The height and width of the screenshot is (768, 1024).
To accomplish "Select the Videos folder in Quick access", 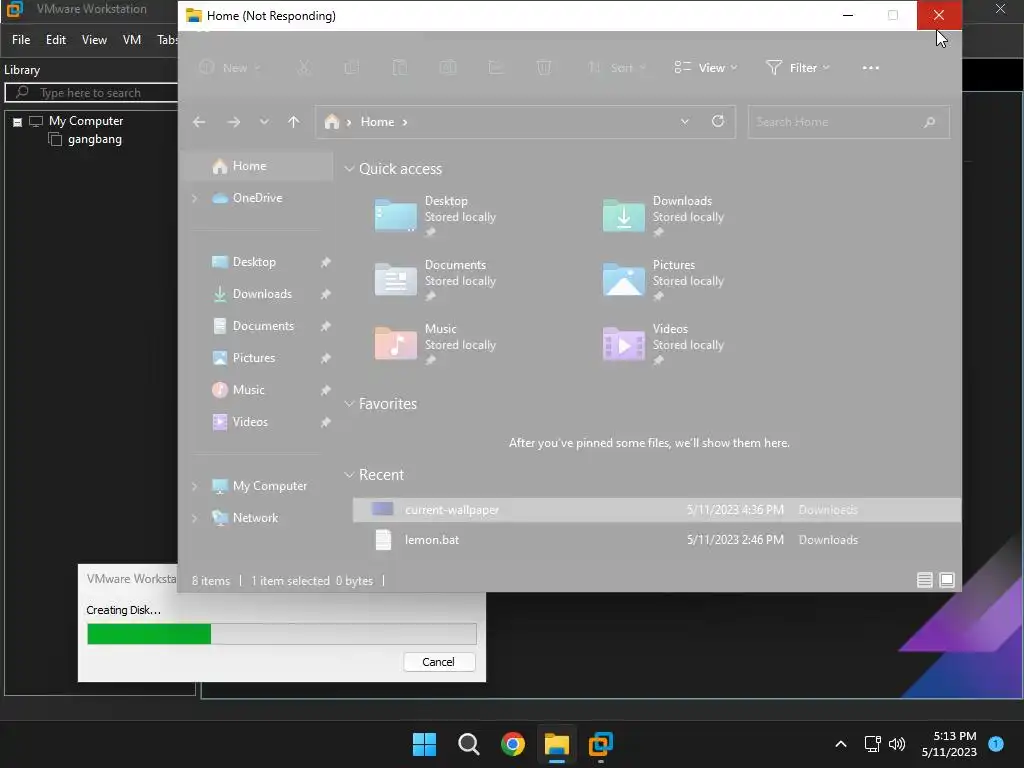I will point(664,344).
